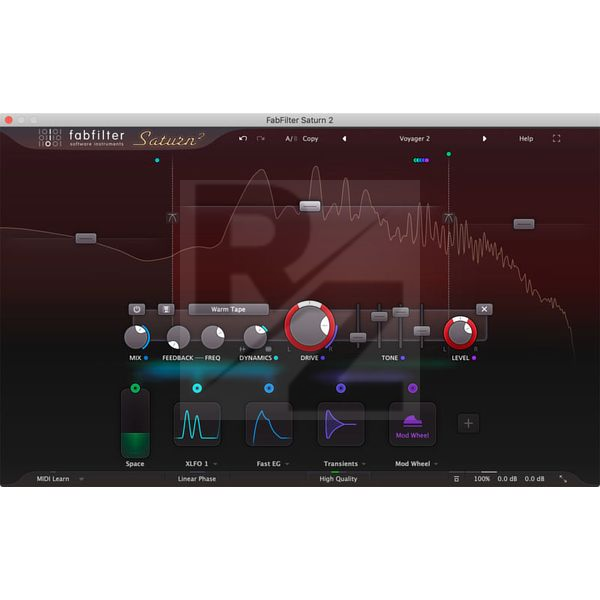Click the Dynamics modulation indicator dot
The image size is (600, 600).
(x=276, y=358)
